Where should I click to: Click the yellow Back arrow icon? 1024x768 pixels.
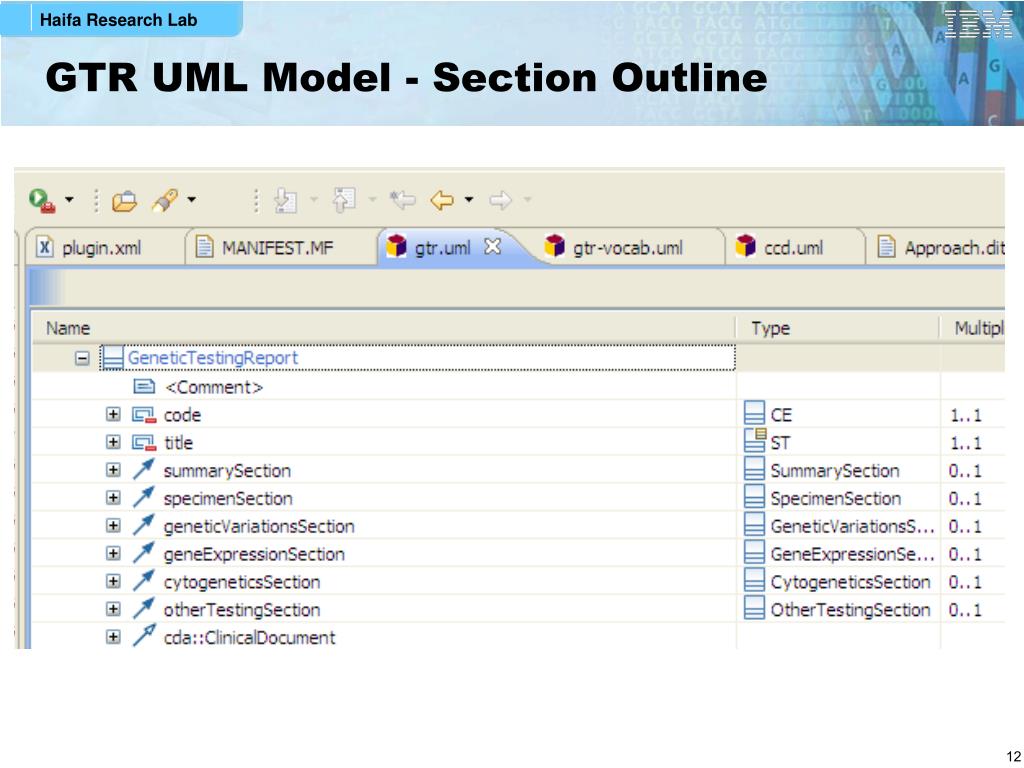coord(442,200)
